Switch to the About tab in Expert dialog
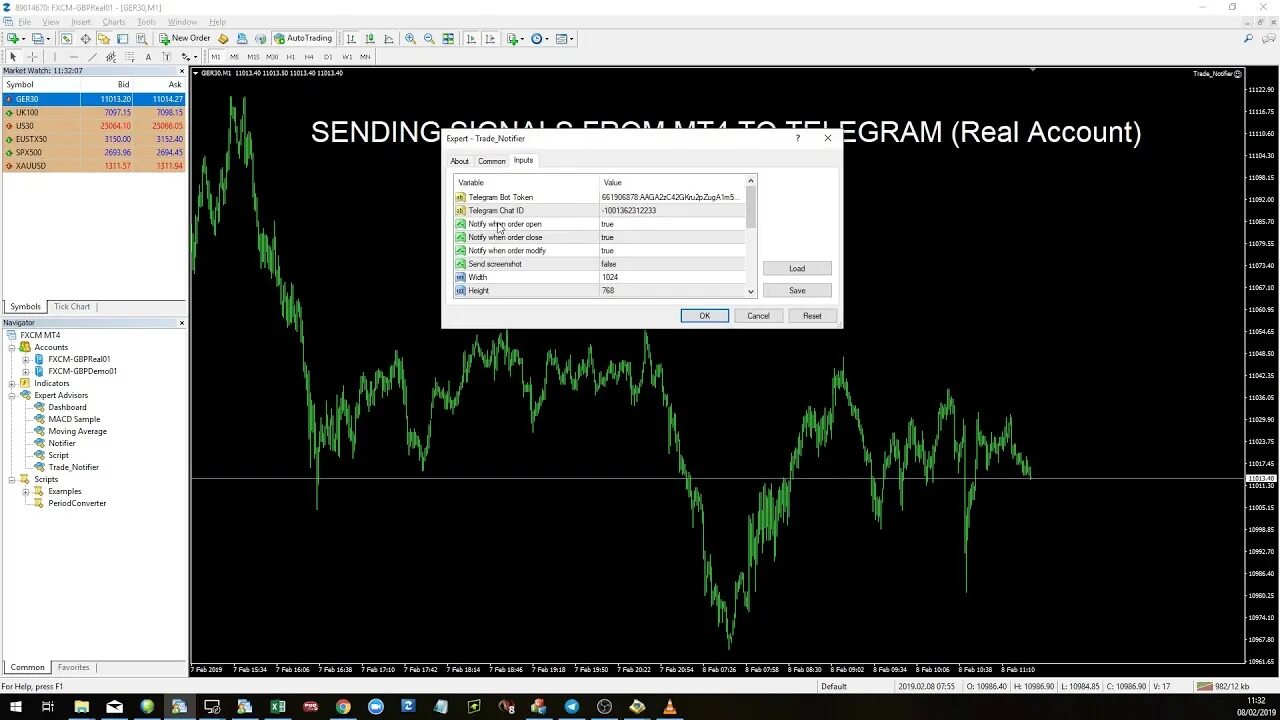This screenshot has width=1280, height=720. (x=459, y=161)
